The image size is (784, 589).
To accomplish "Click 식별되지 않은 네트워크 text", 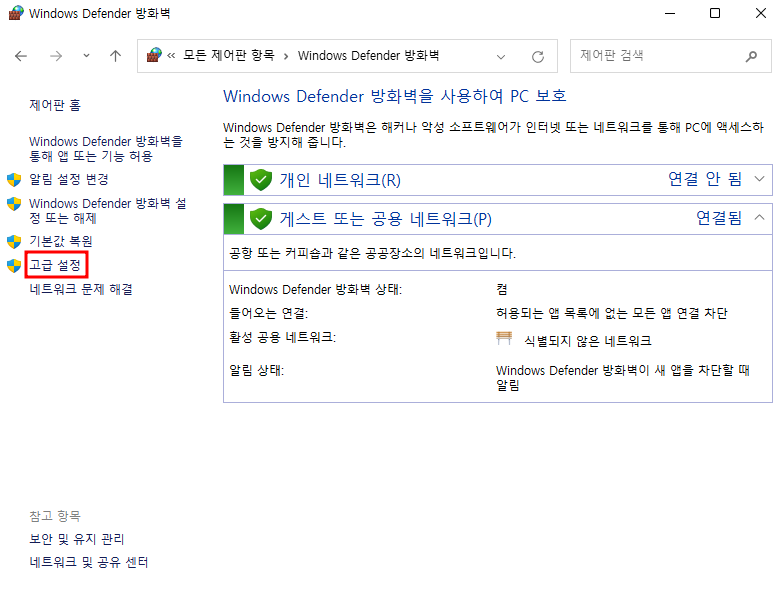I will point(588,341).
